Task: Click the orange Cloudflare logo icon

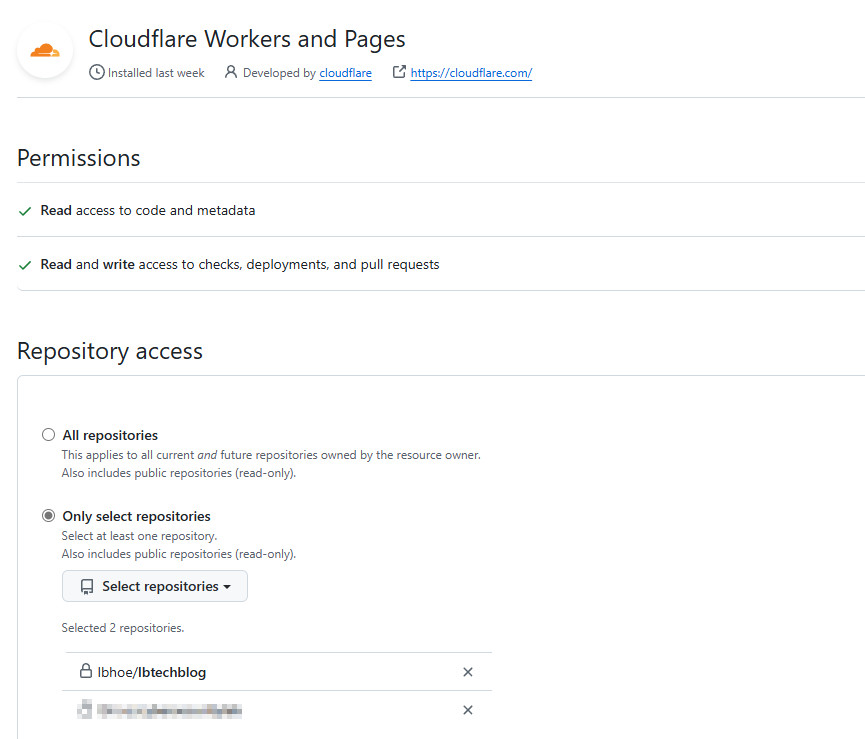Action: point(45,51)
